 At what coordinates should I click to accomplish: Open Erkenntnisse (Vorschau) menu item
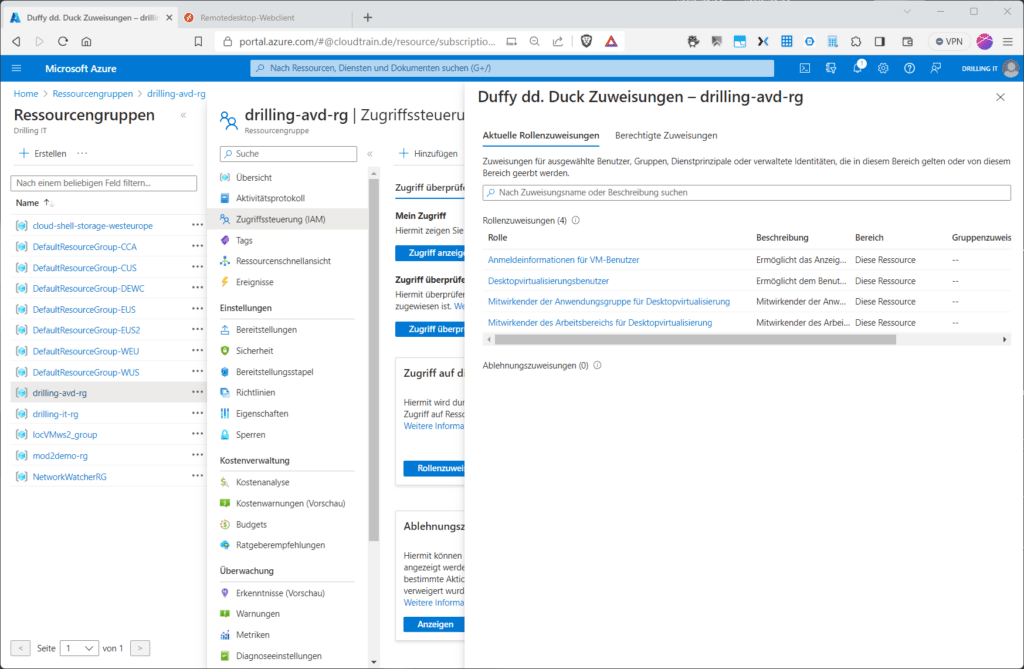click(280, 593)
